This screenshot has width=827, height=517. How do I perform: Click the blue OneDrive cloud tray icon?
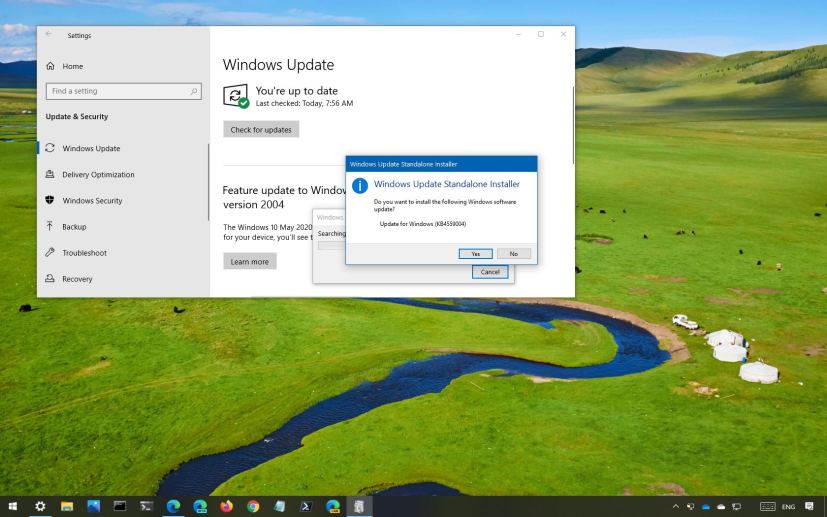click(706, 507)
